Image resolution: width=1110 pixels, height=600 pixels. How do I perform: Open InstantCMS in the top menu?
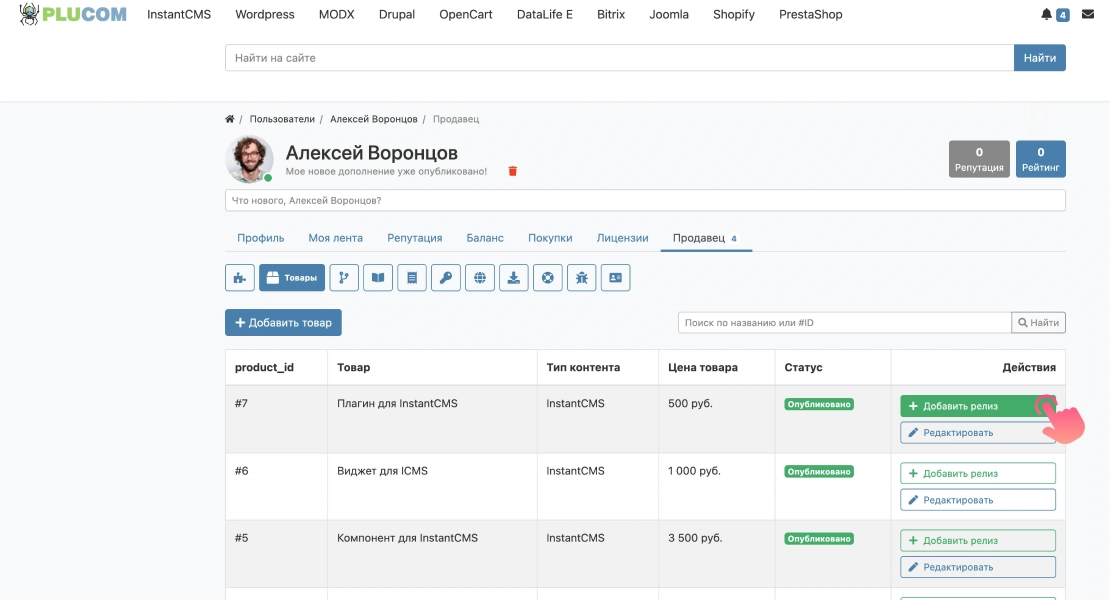pos(179,14)
